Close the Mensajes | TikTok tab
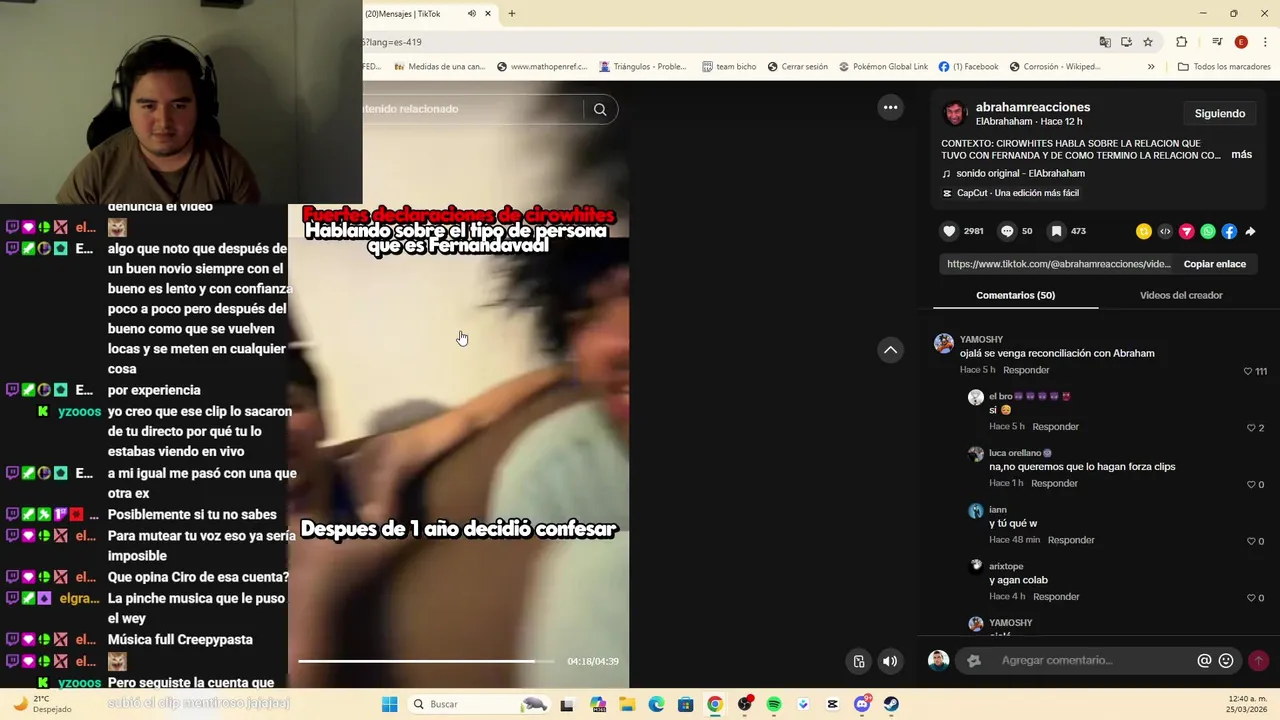The height and width of the screenshot is (720, 1280). (x=488, y=14)
